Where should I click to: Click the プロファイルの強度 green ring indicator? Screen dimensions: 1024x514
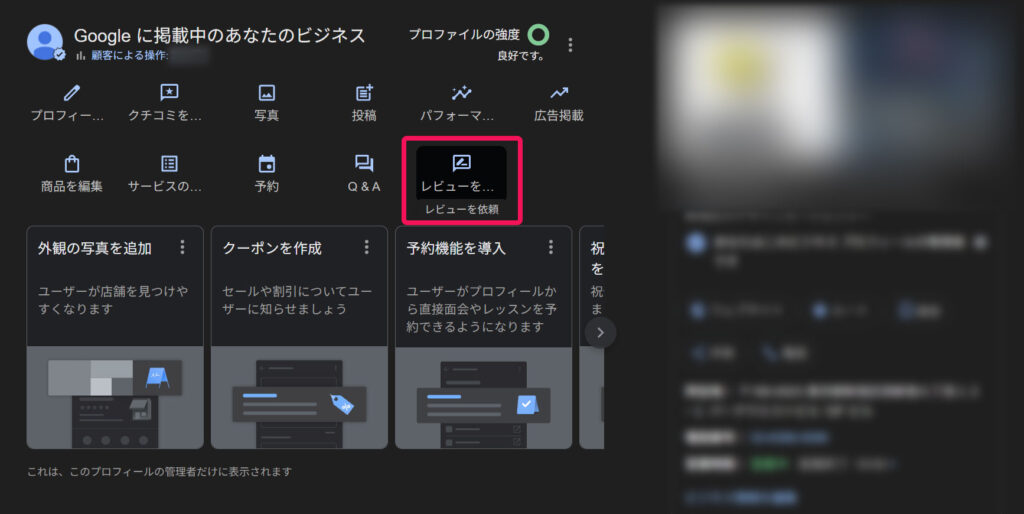538,35
